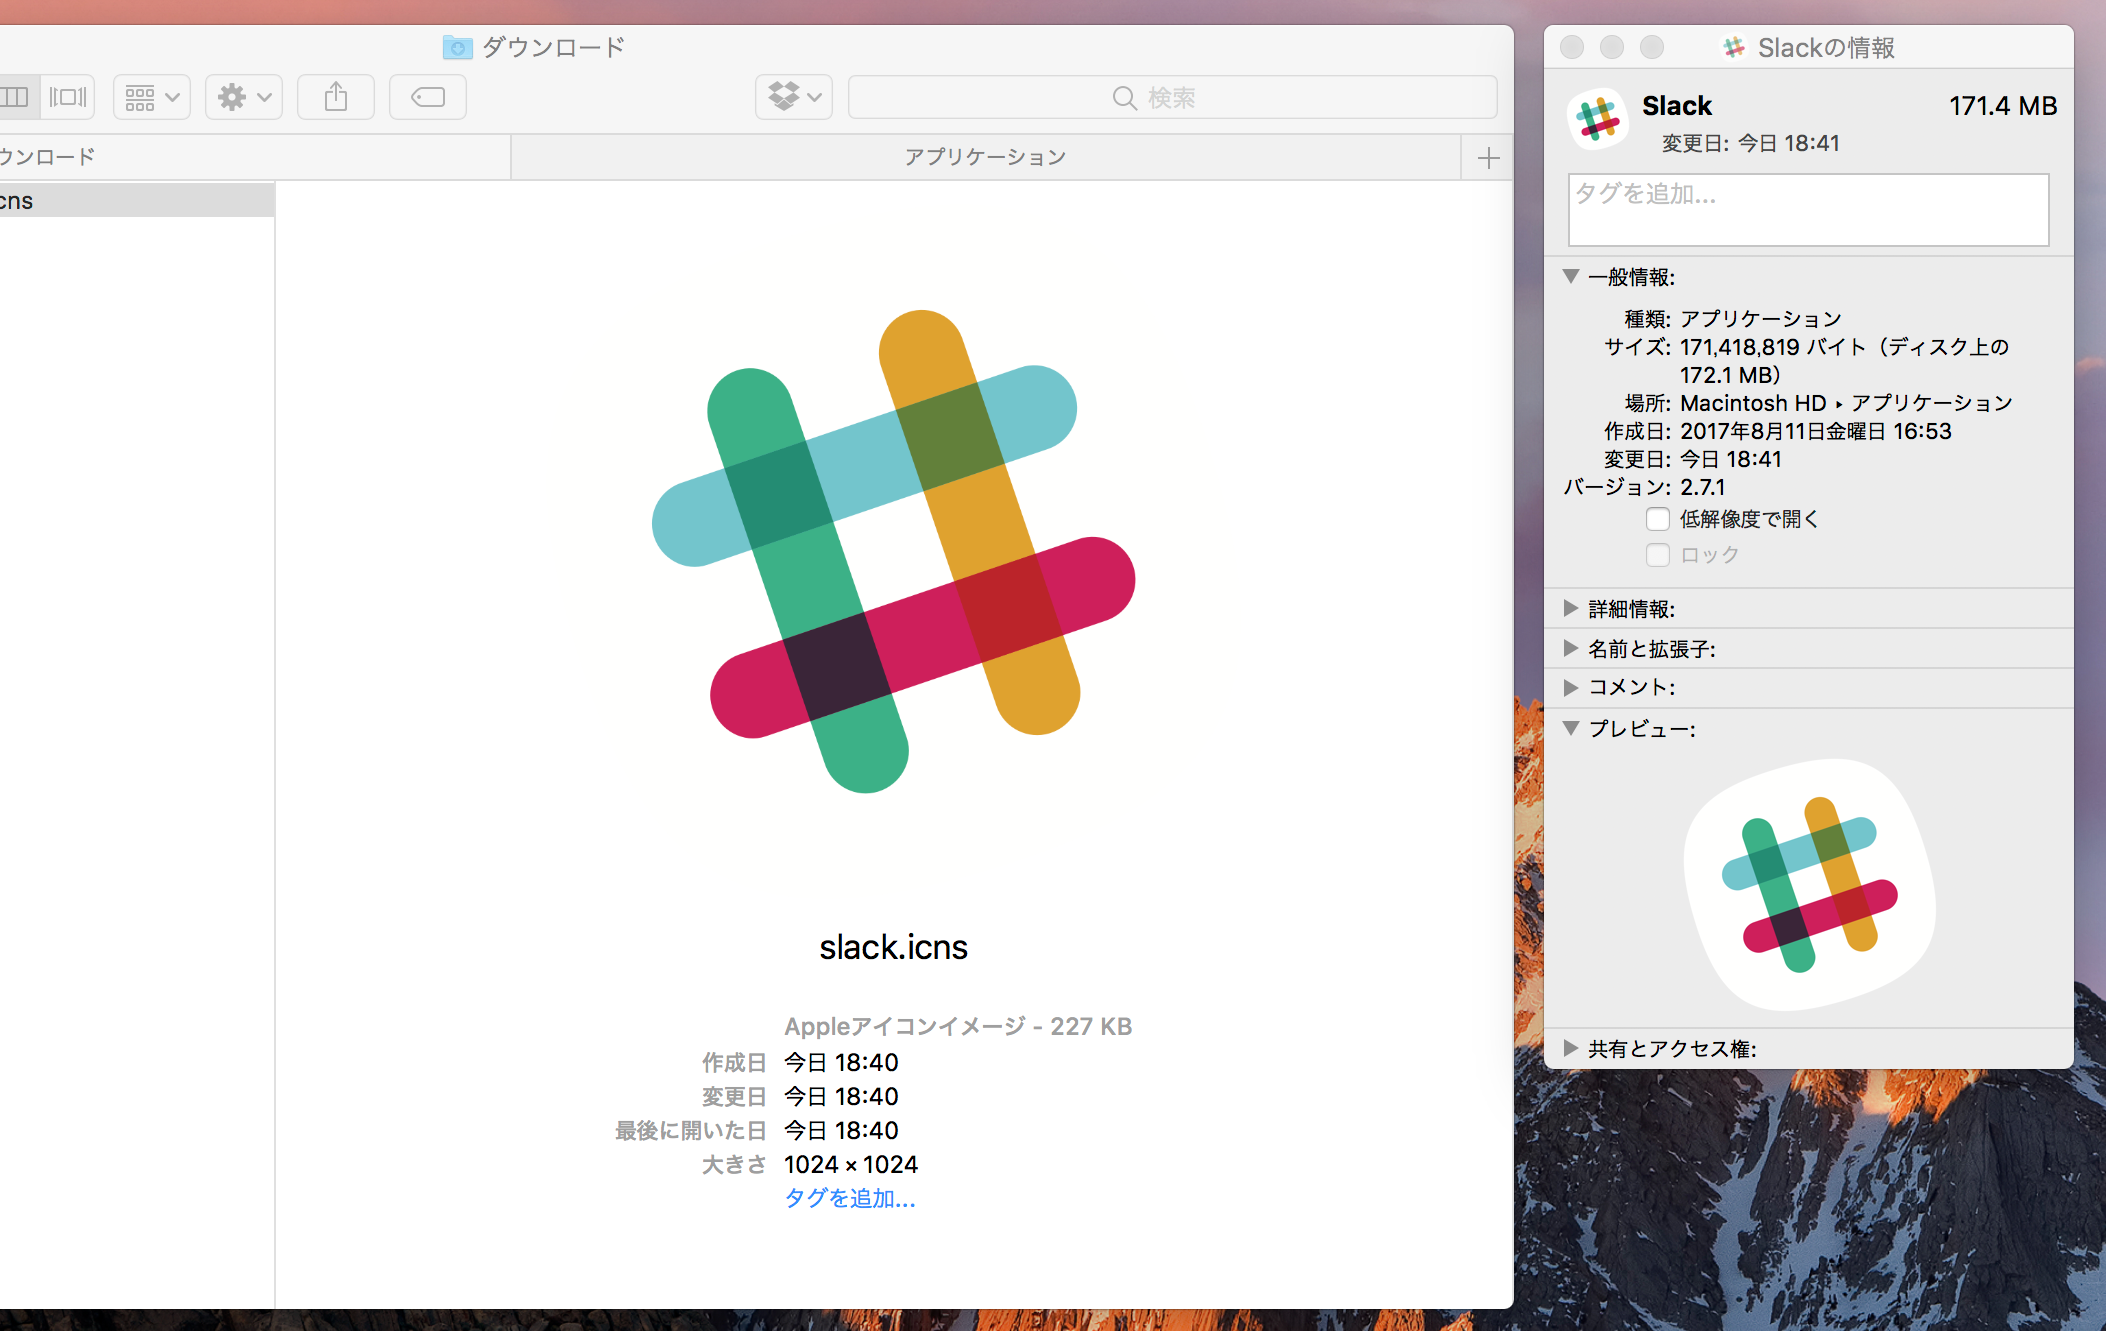Click the slack.icns file name text
The height and width of the screenshot is (1331, 2106).
pos(893,947)
